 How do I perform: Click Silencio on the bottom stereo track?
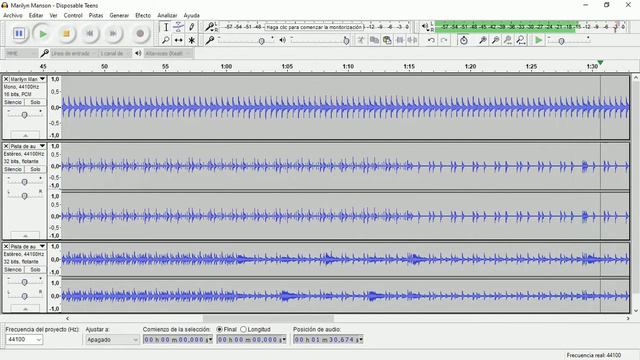(x=13, y=269)
